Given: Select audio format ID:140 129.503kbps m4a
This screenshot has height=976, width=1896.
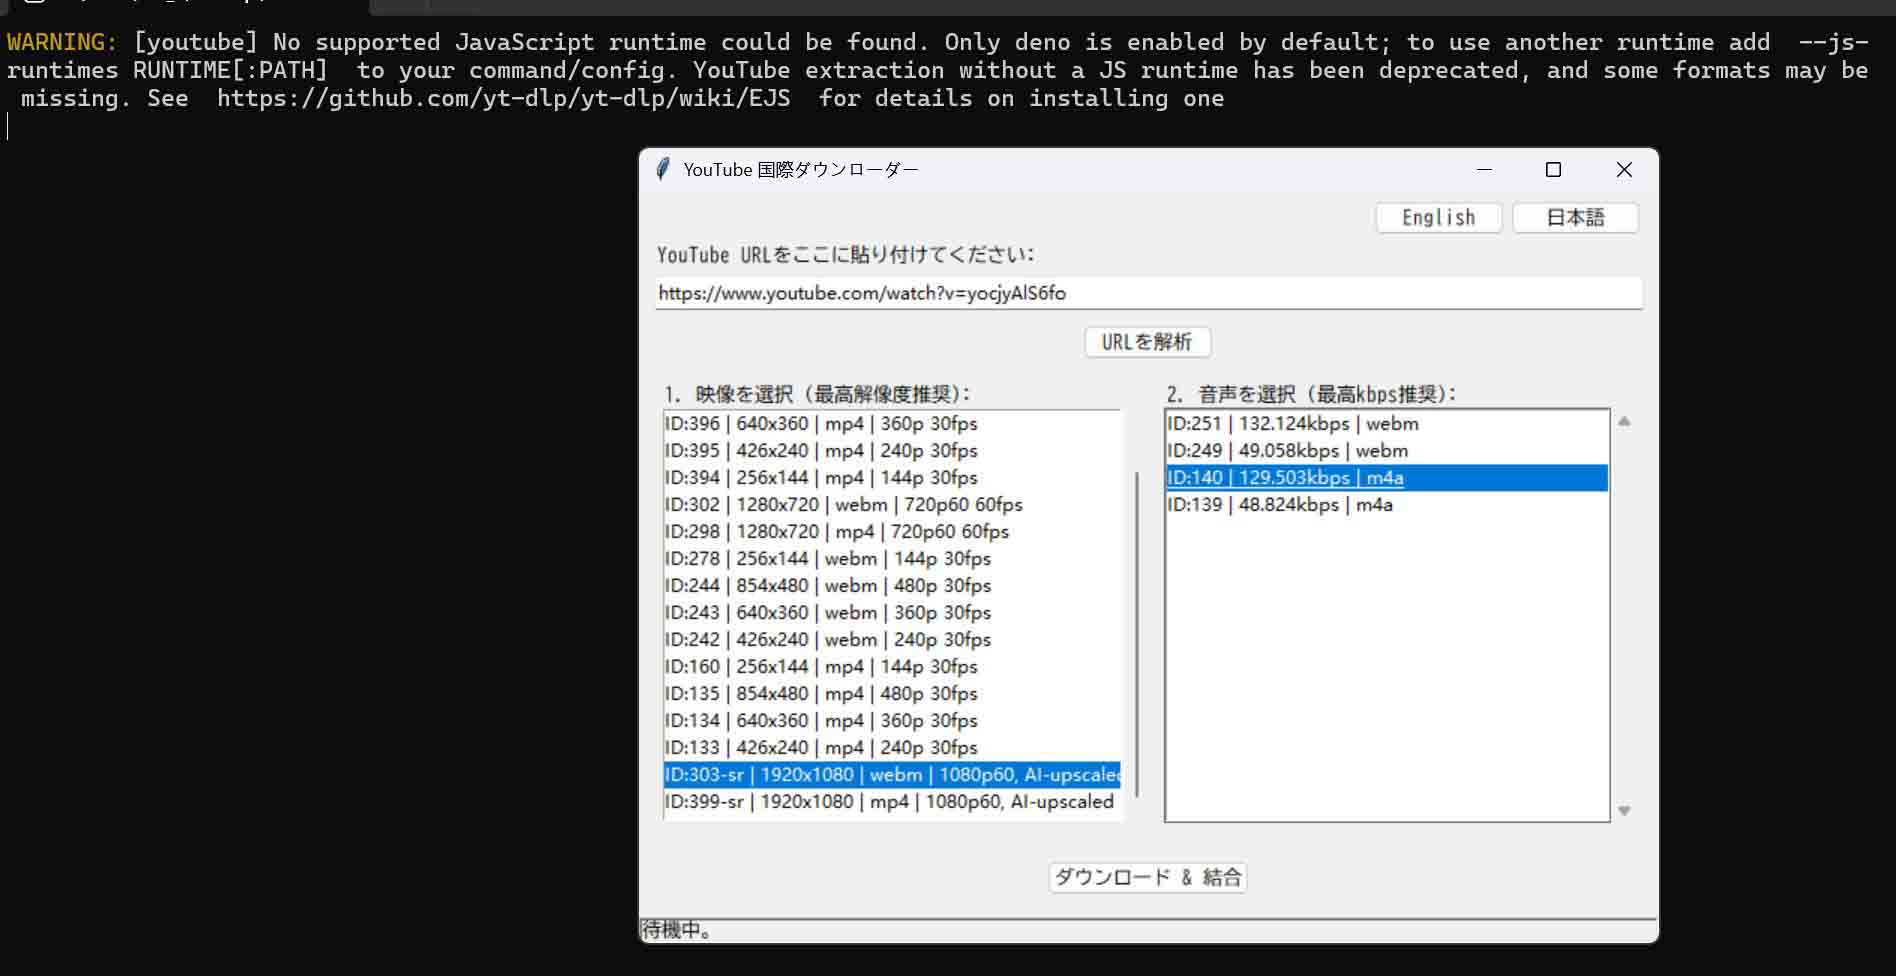Looking at the screenshot, I should coord(1285,478).
